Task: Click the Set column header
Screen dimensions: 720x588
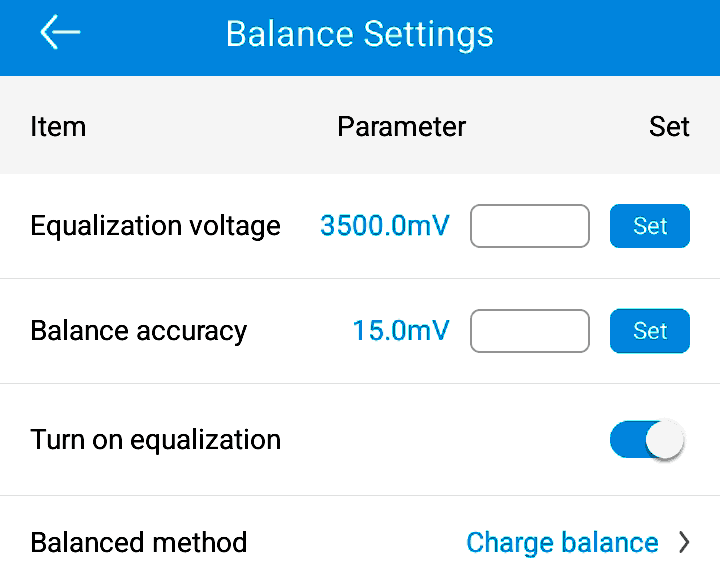Action: click(669, 126)
